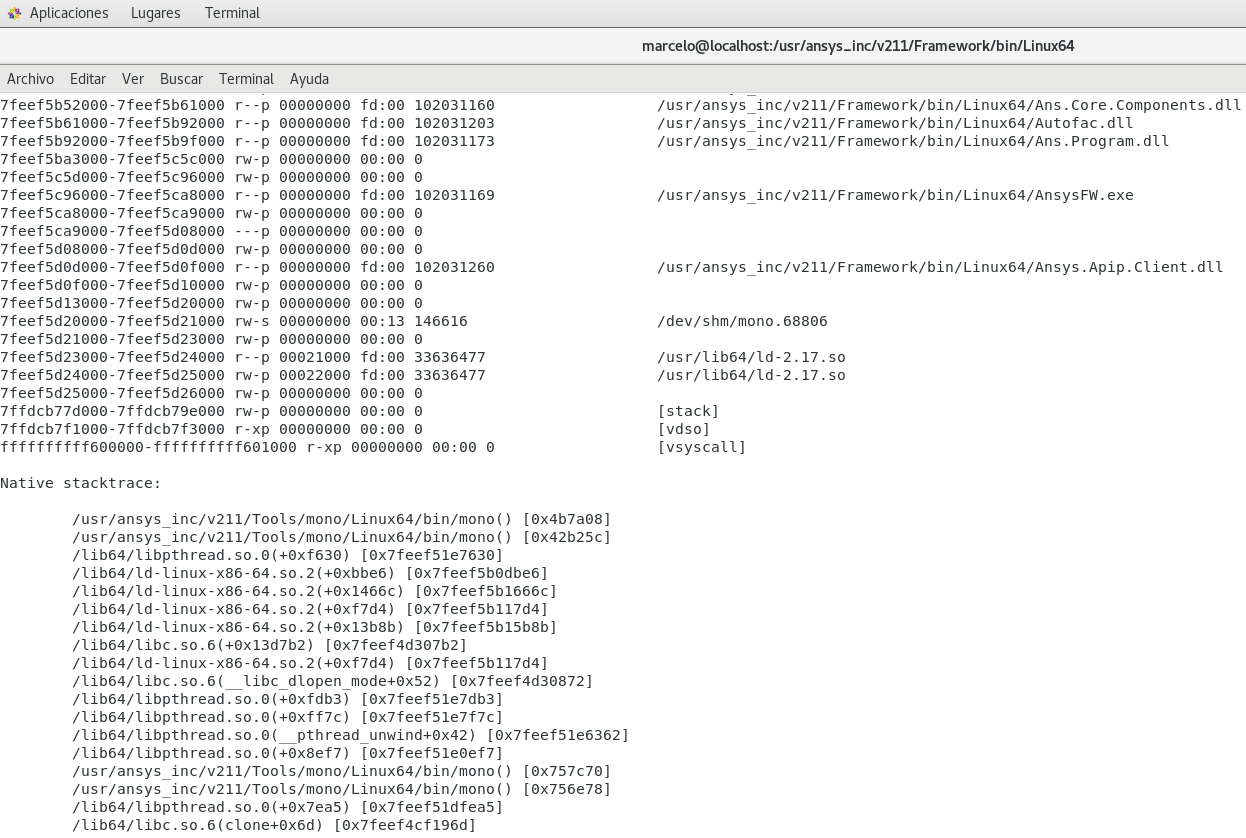Open the Buscar menu
The height and width of the screenshot is (838, 1246).
181,79
